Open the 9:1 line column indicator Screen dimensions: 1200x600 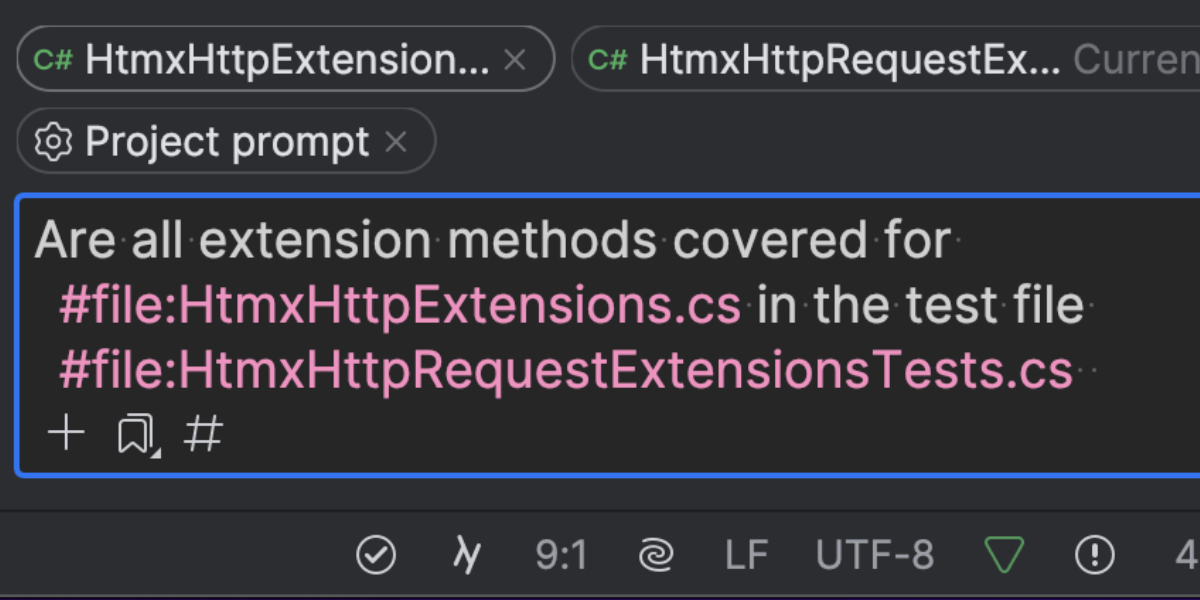[561, 554]
